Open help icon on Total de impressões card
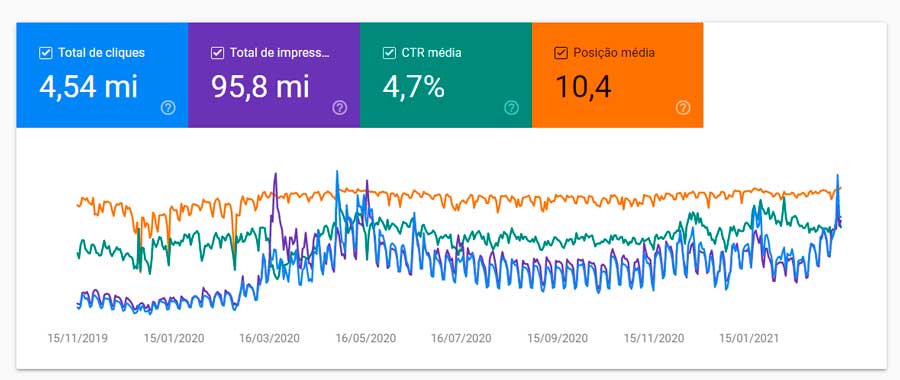 [340, 108]
